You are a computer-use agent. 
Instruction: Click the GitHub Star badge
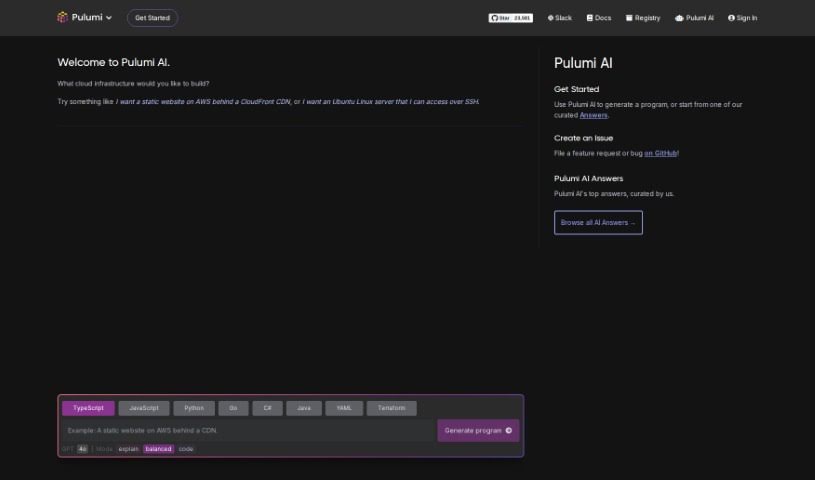point(510,18)
